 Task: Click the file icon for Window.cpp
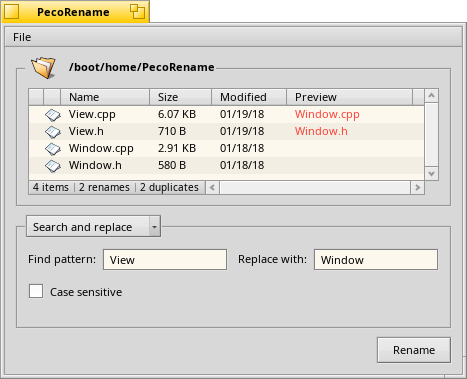(53, 149)
